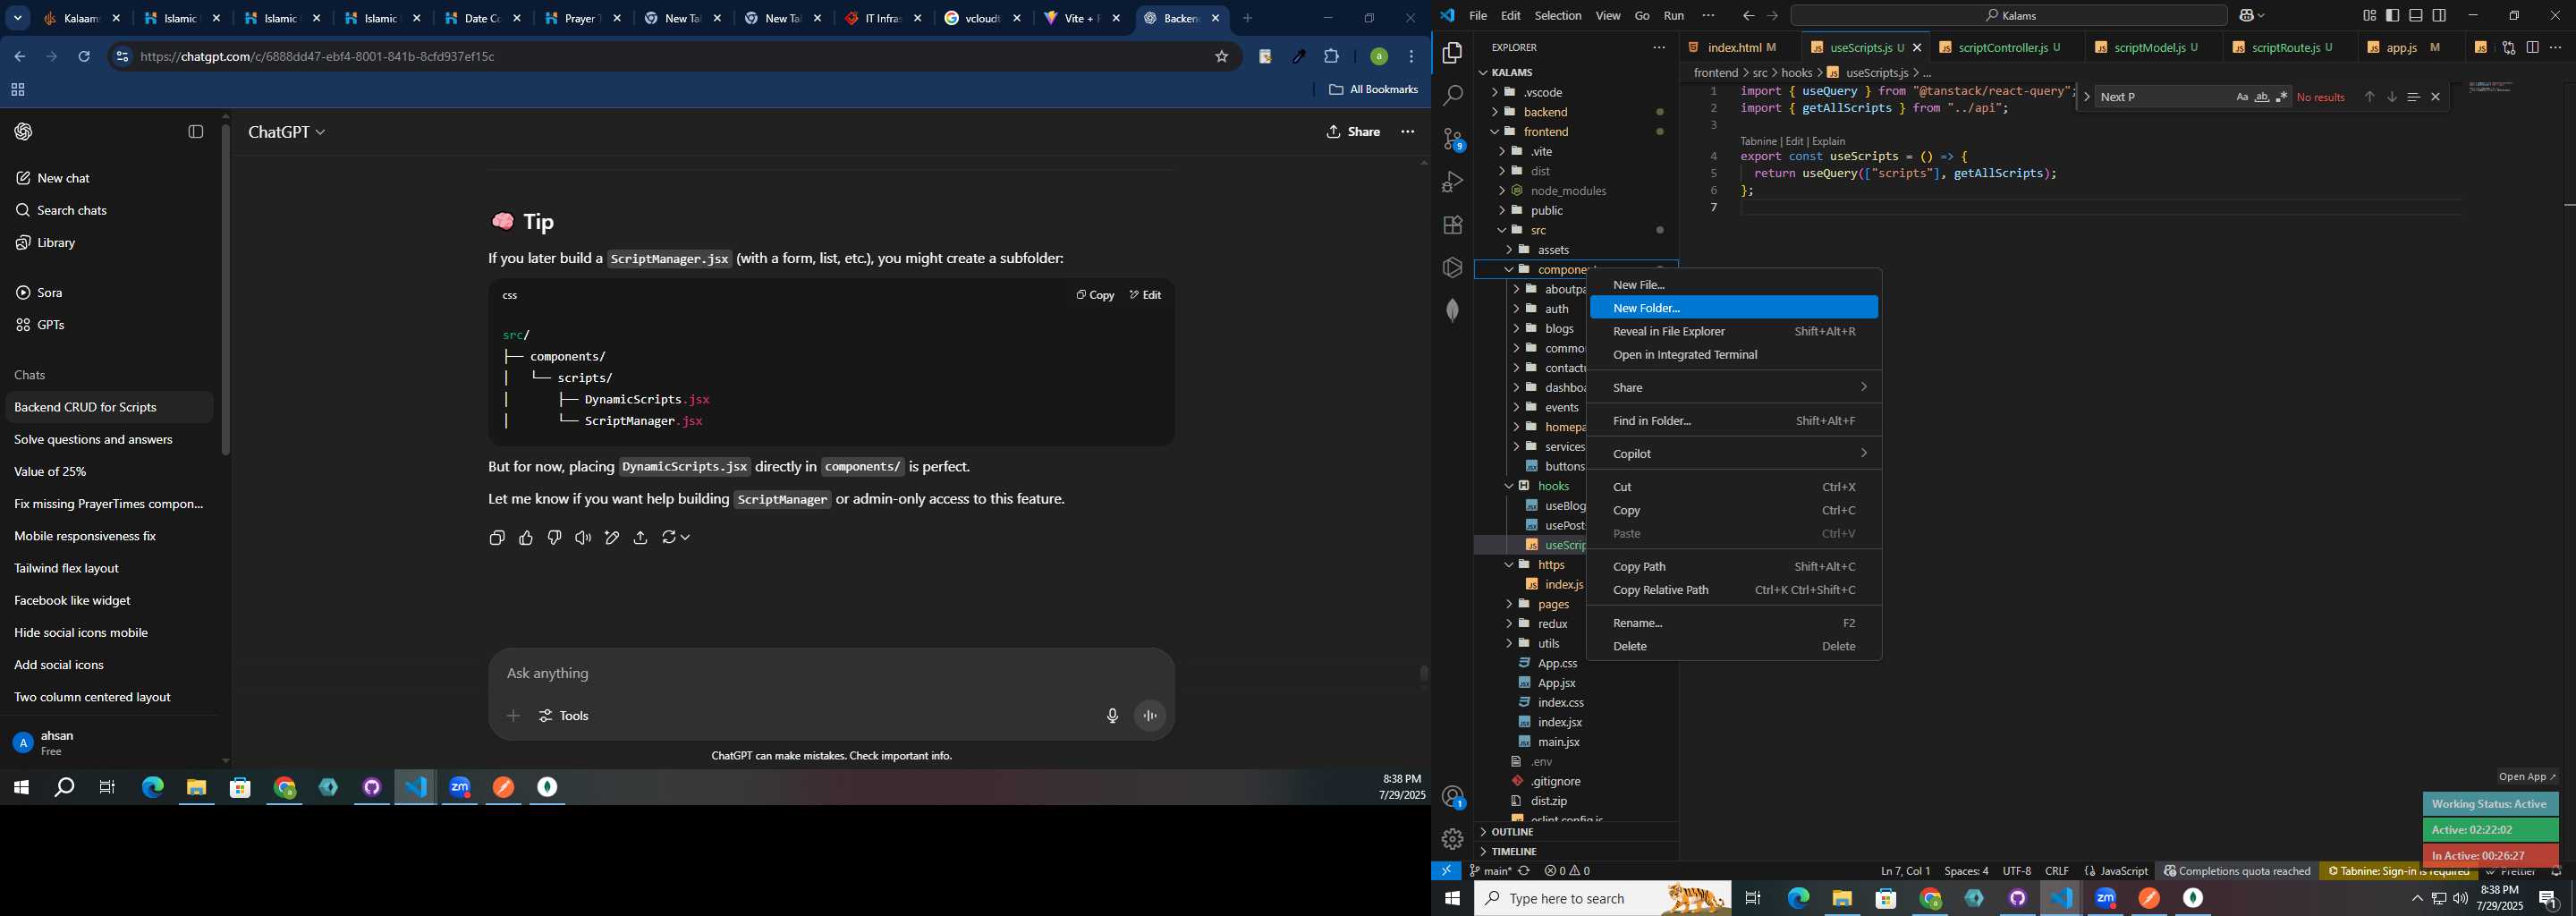Click Zoom icon in bottom-right Windows taskbar
The width and height of the screenshot is (2576, 916).
2106,899
